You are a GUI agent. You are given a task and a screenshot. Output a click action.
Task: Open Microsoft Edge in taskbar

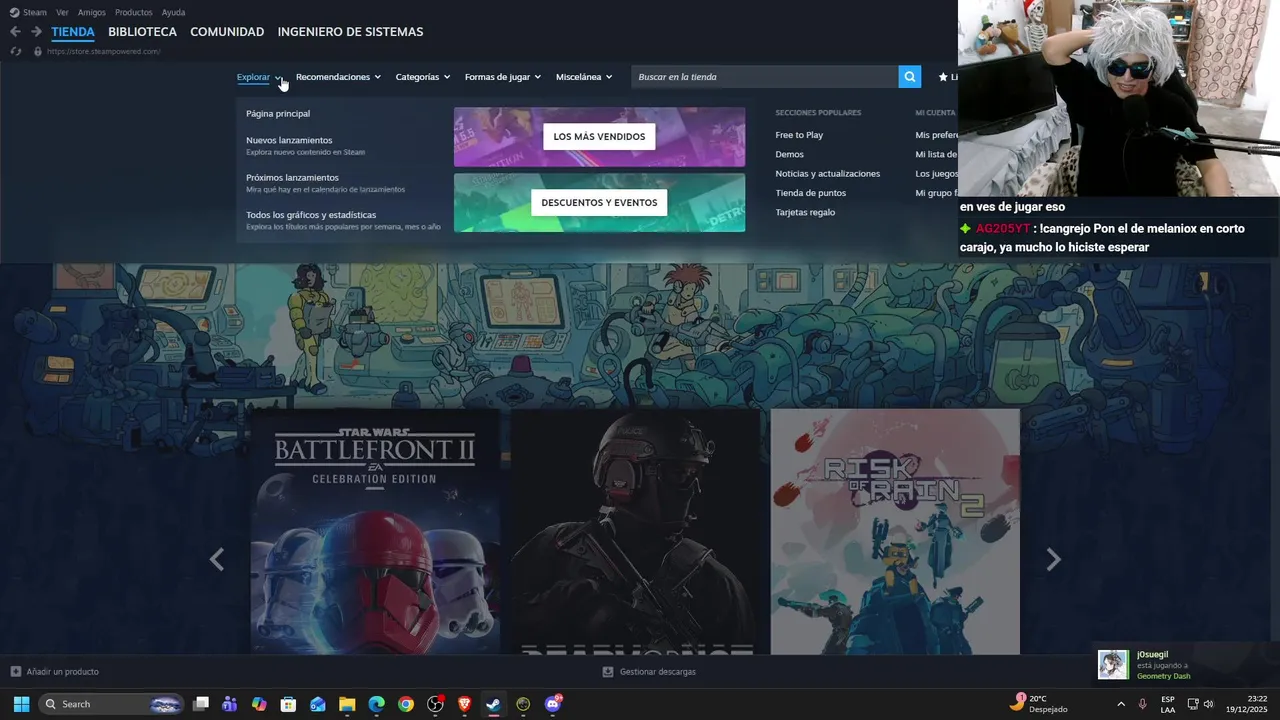[376, 704]
